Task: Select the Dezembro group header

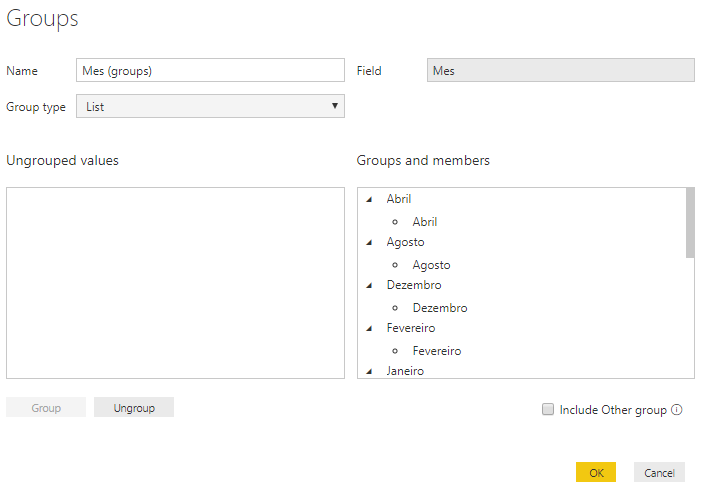Action: [413, 285]
